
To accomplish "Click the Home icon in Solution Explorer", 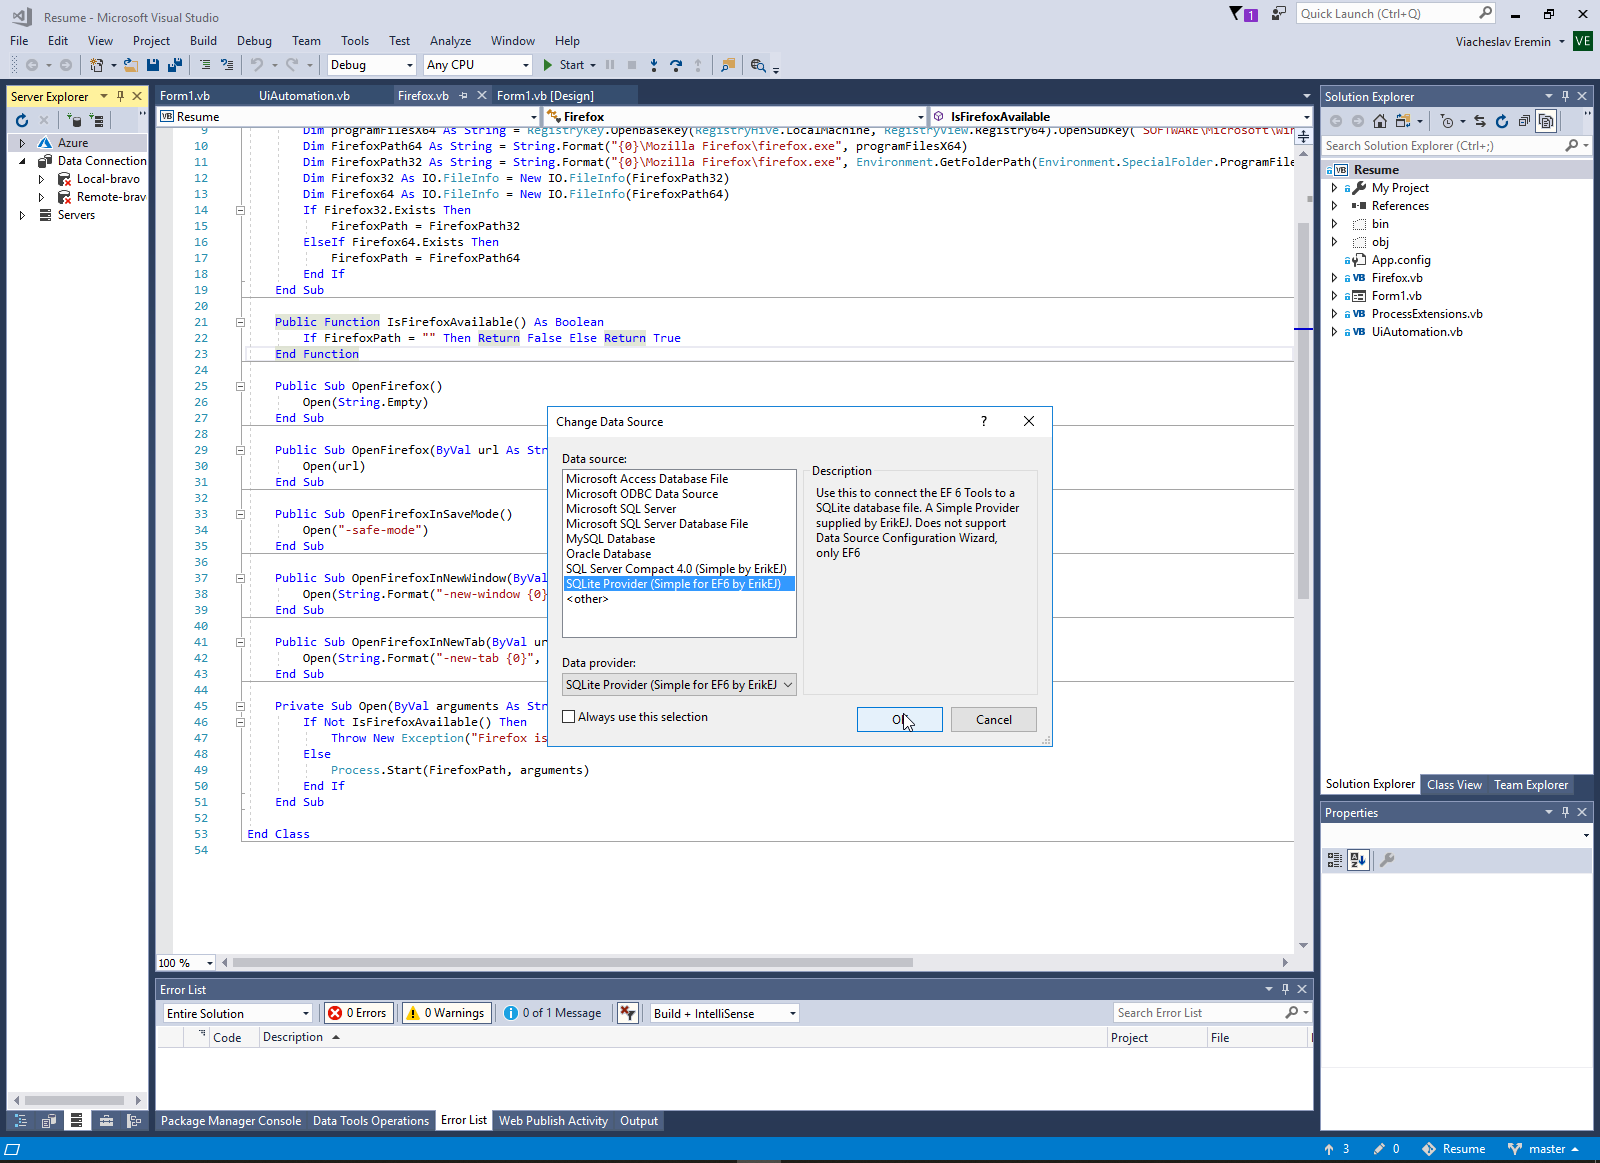I will pyautogui.click(x=1380, y=121).
